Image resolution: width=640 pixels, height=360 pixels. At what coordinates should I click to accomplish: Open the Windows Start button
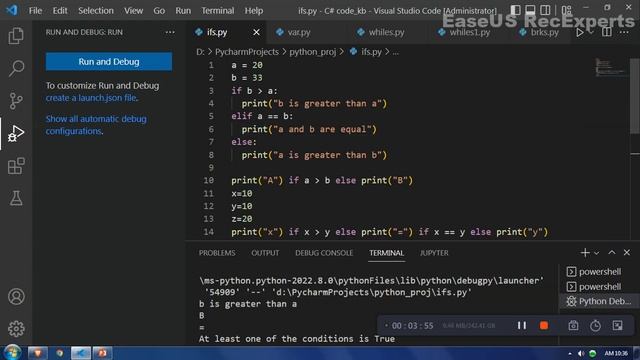(x=12, y=352)
